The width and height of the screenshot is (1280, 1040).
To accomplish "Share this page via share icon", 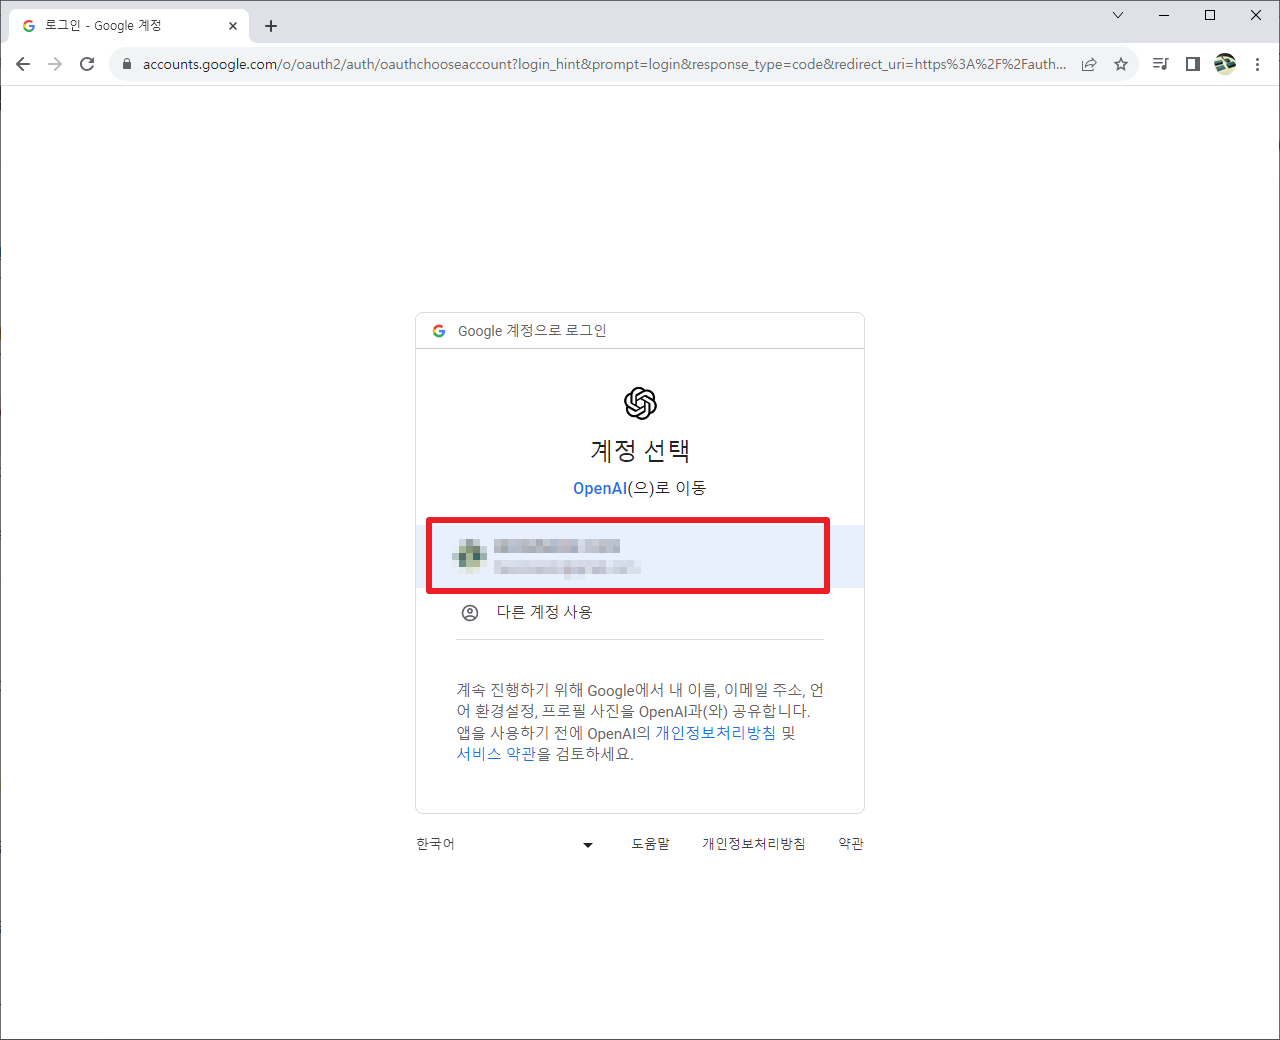I will point(1089,64).
